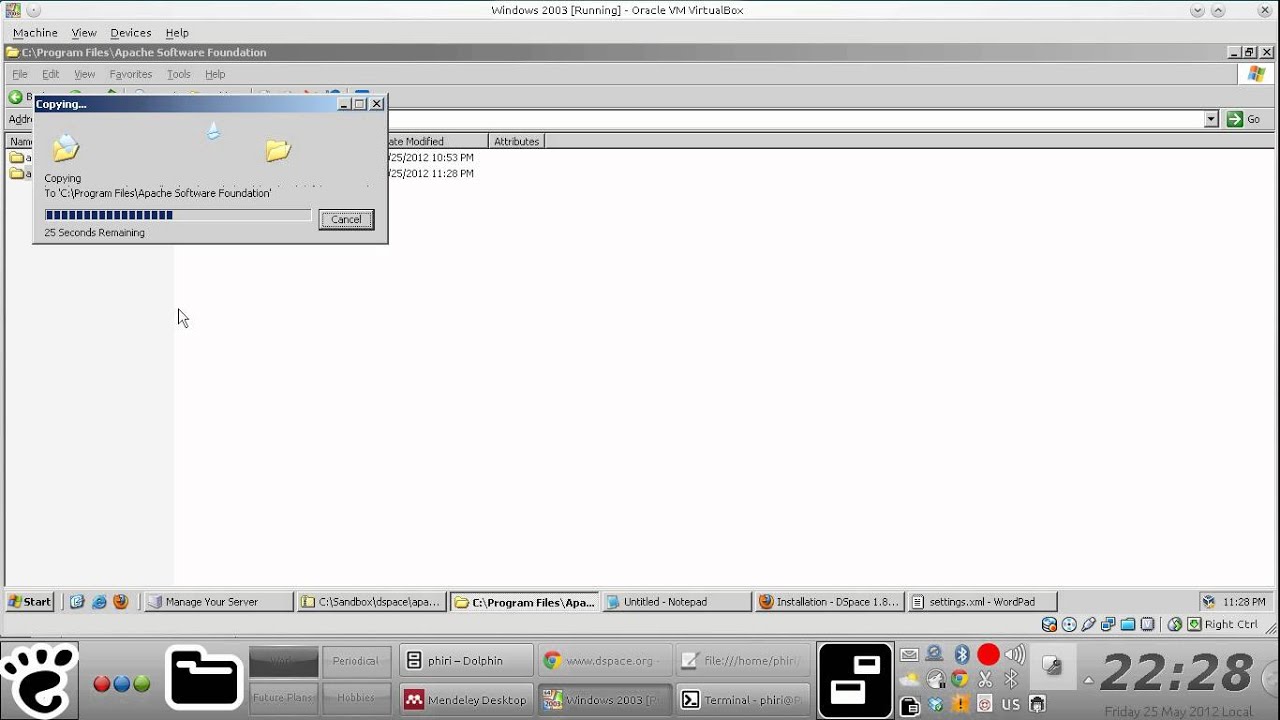The image size is (1280, 720).
Task: Click the green dot on the panel
Action: click(x=142, y=684)
